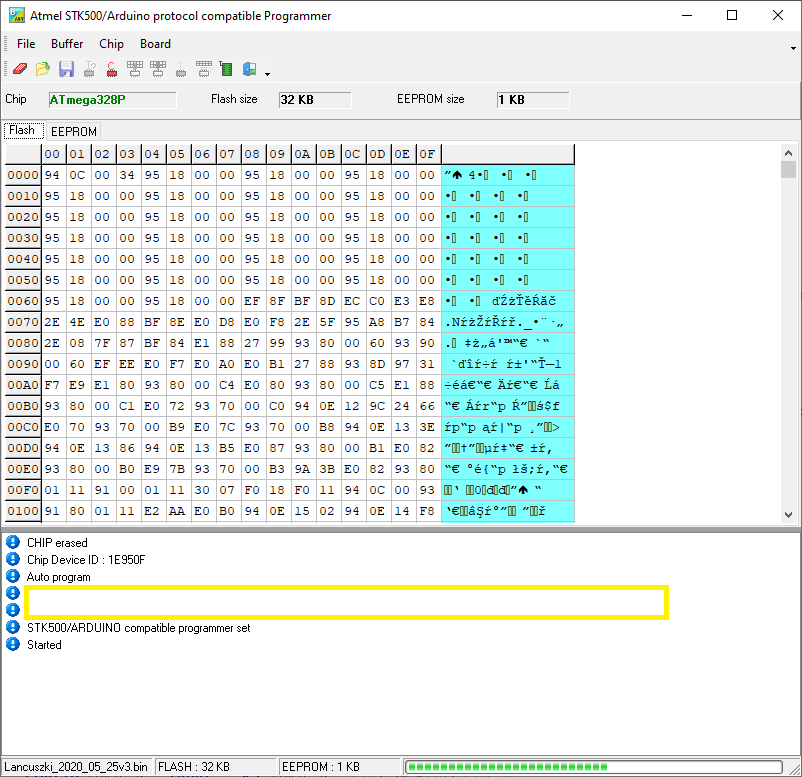Image resolution: width=802 pixels, height=777 pixels.
Task: Click the info icon beside 'Started'
Action: (13, 645)
